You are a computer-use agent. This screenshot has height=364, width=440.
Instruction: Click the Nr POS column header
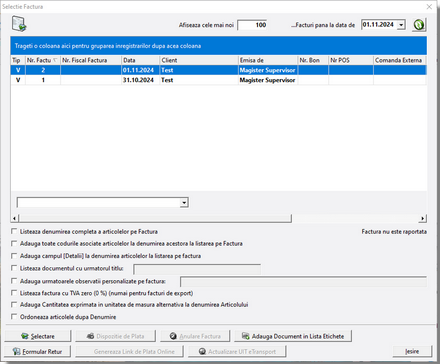[x=351, y=60]
